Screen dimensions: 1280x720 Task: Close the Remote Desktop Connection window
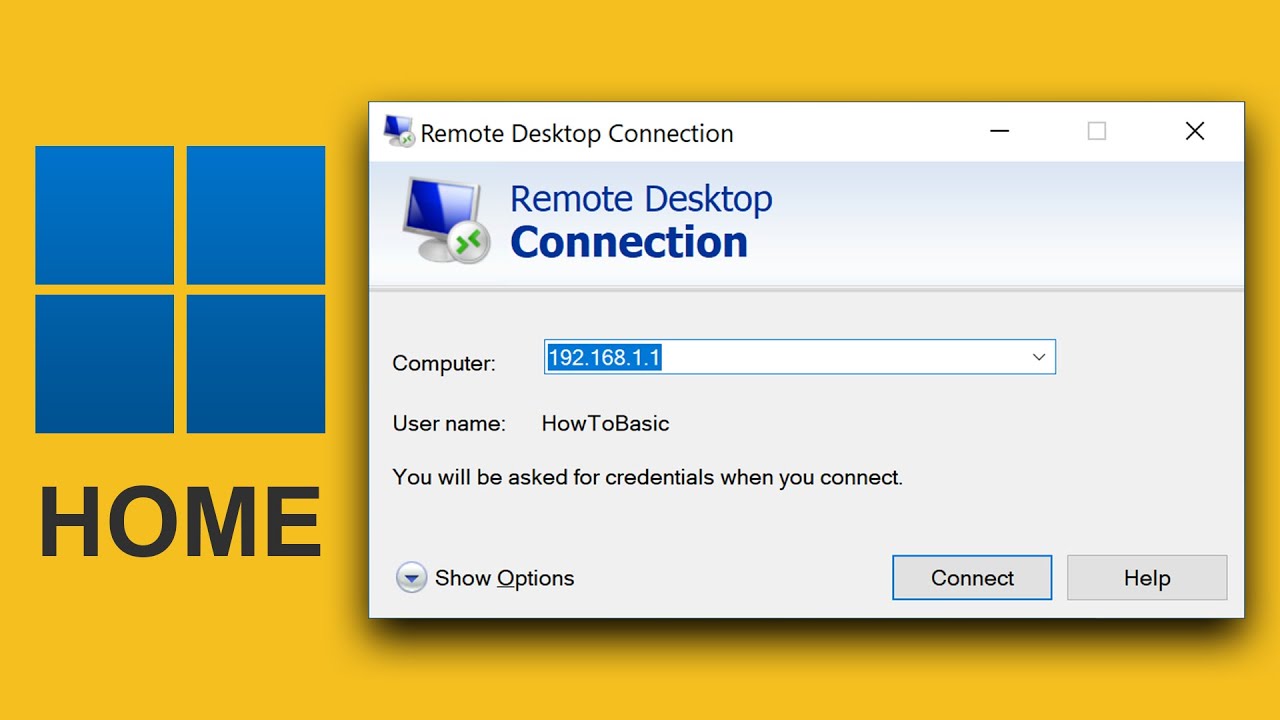tap(1195, 131)
